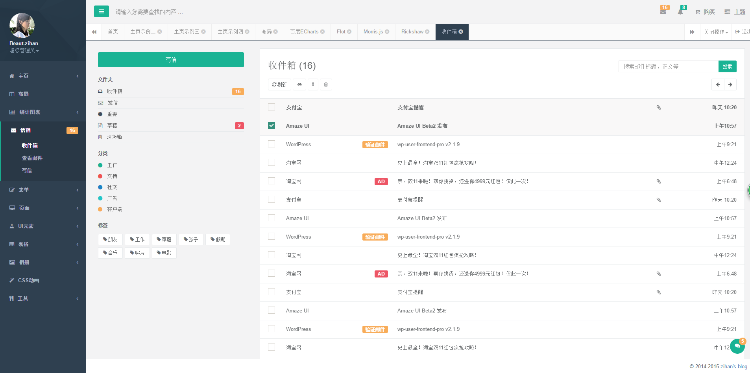
Task: Collapse the 信箱 mailbox menu with orange badge
Action: point(43,130)
